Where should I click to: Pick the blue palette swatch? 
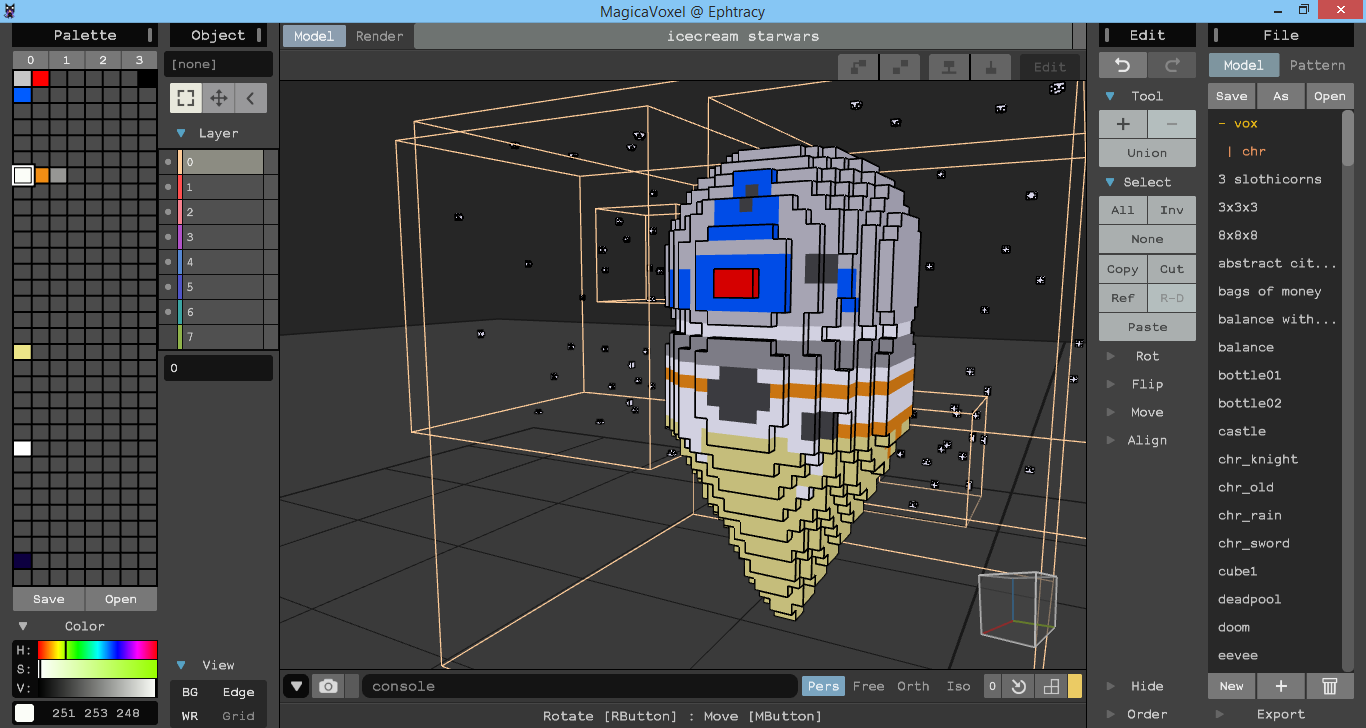(x=22, y=95)
